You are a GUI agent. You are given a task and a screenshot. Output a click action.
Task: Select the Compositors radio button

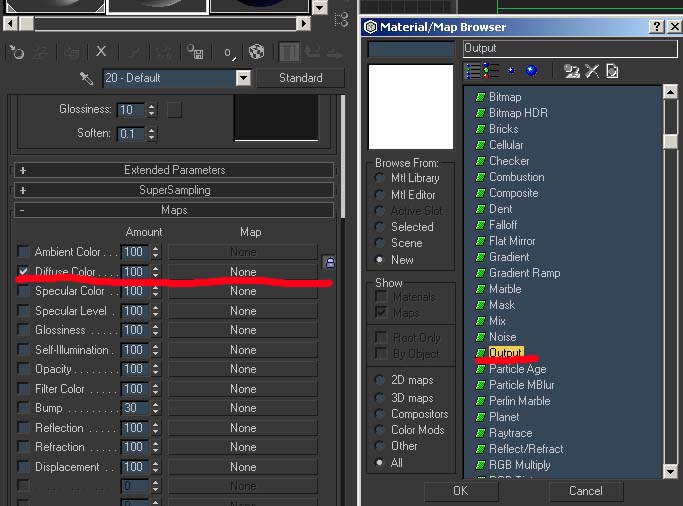pos(380,414)
